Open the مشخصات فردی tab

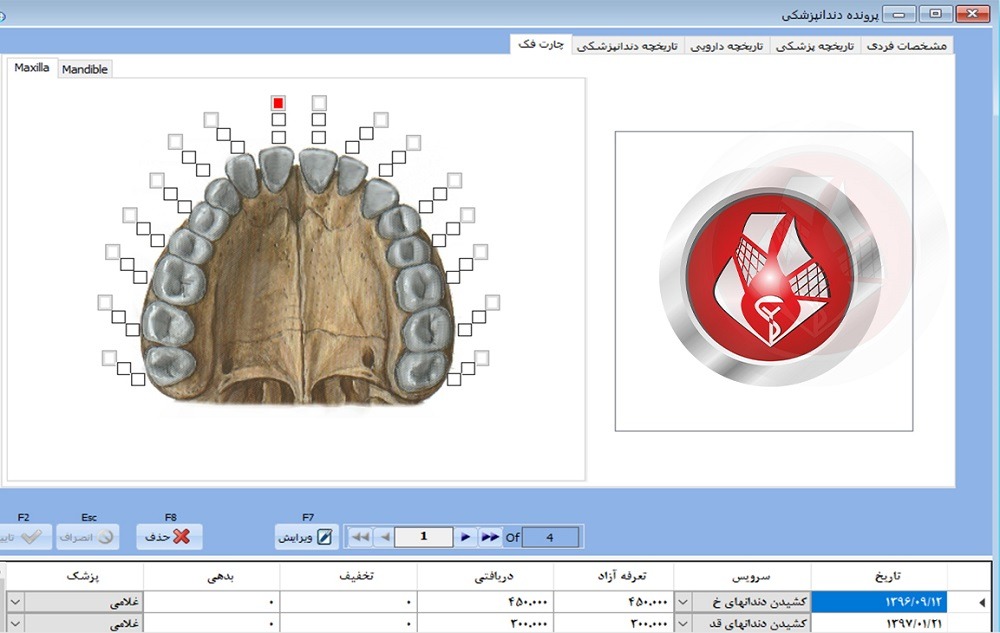point(906,46)
